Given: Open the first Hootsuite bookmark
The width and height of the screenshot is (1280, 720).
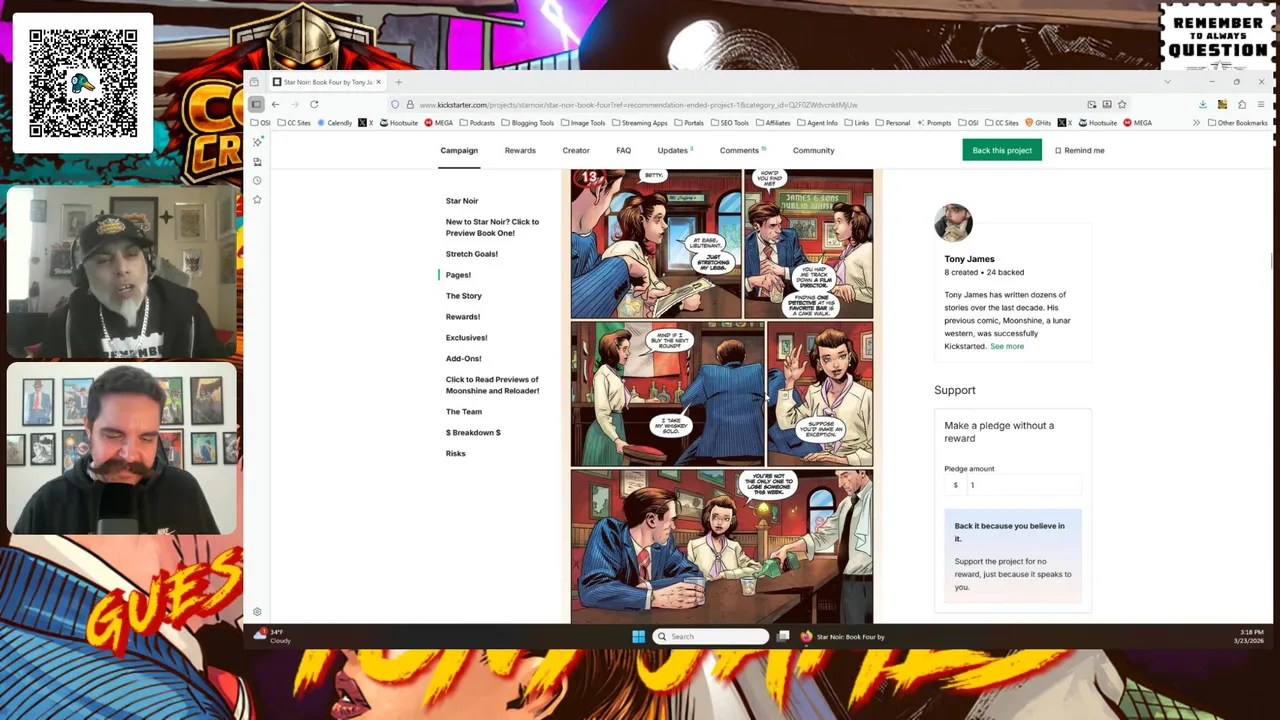Looking at the screenshot, I should pyautogui.click(x=399, y=123).
